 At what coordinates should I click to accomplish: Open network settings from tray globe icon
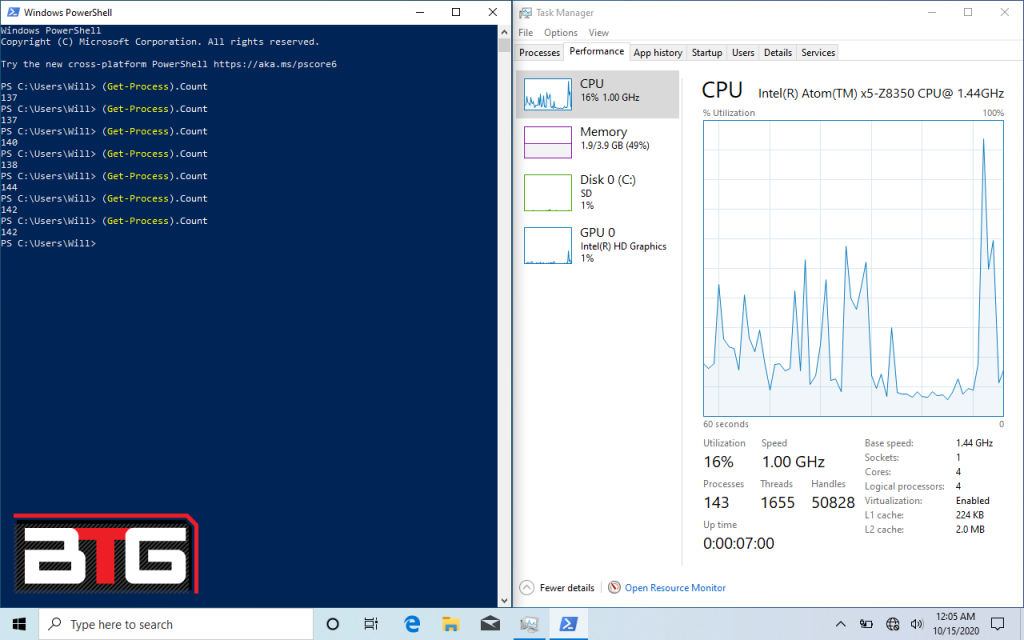coord(892,624)
